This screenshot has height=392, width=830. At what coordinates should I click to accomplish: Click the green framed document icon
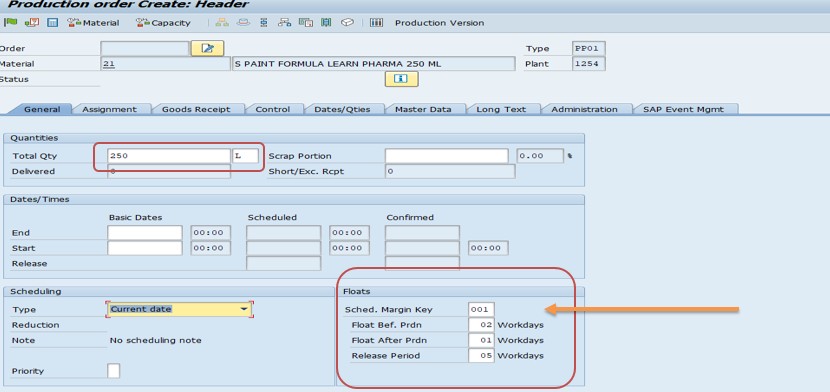pyautogui.click(x=326, y=23)
